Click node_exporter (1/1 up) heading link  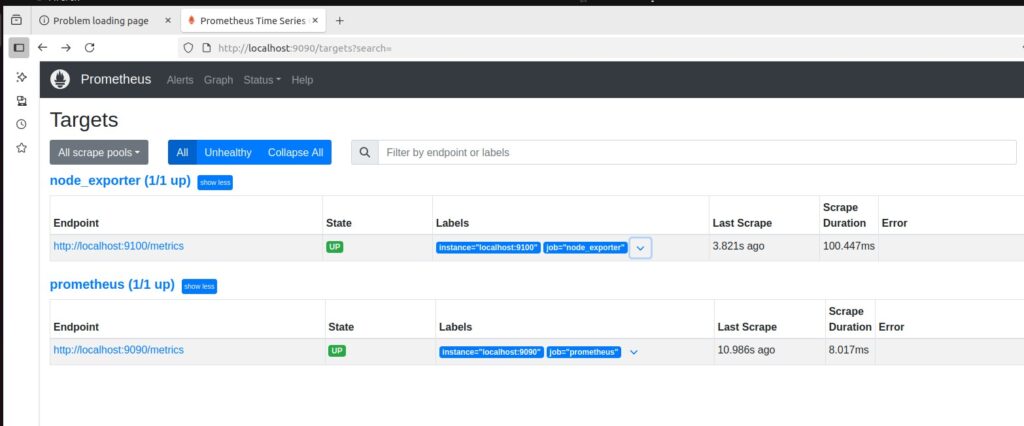[x=120, y=181]
